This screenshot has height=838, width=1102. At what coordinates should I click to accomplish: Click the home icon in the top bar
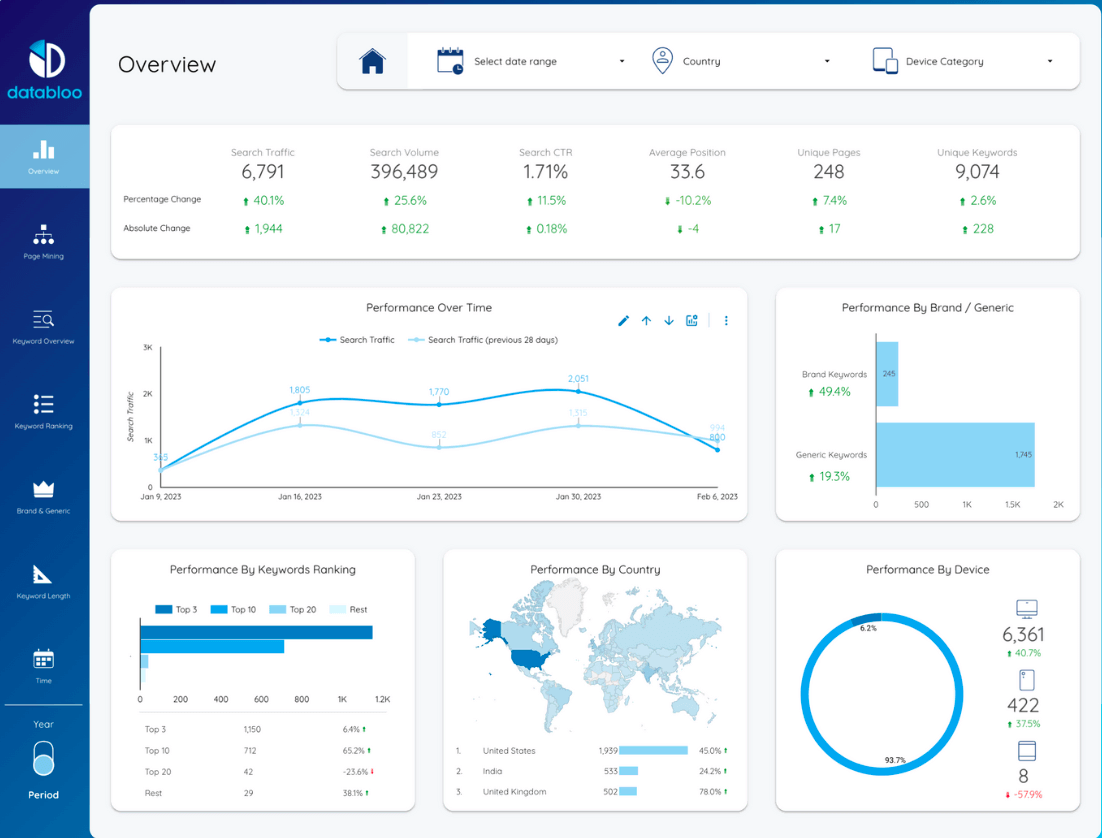point(372,61)
